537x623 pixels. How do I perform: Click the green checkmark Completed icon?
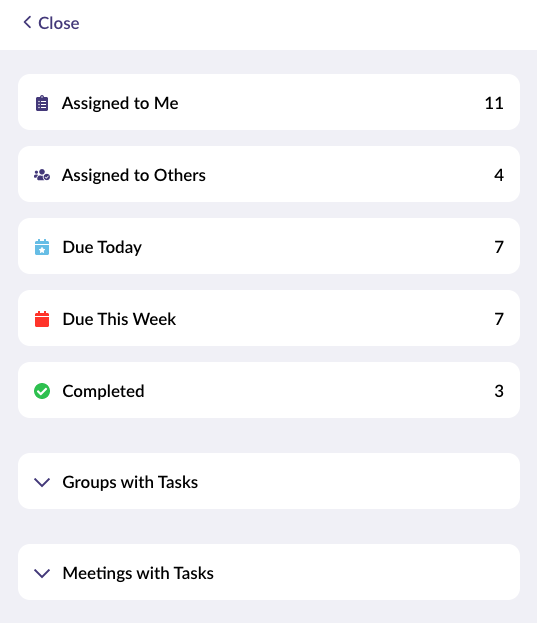42,391
